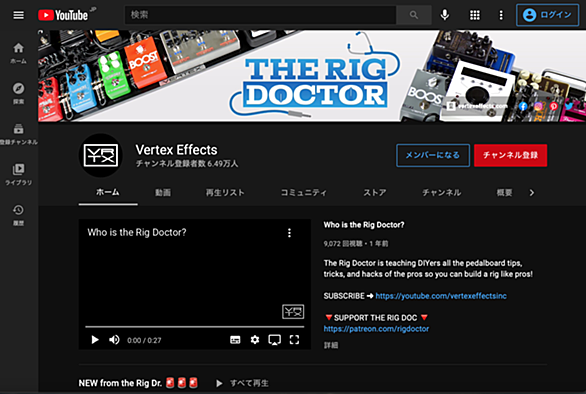Click the video progress bar
This screenshot has height=394, width=586.
(195, 327)
